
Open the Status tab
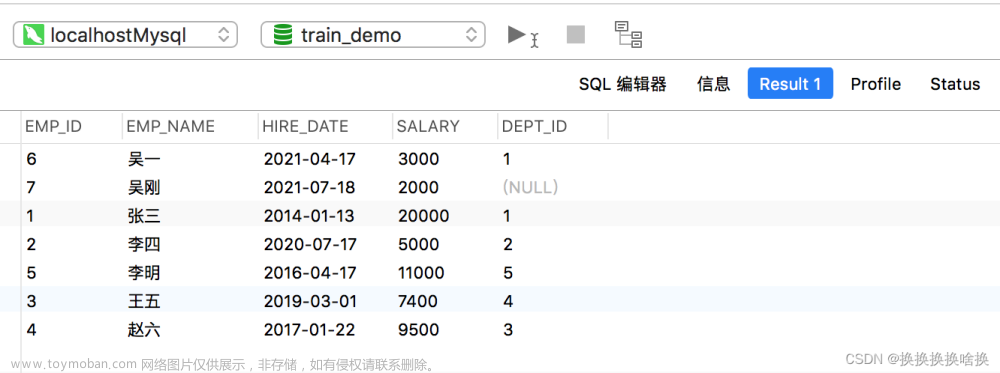pyautogui.click(x=955, y=84)
